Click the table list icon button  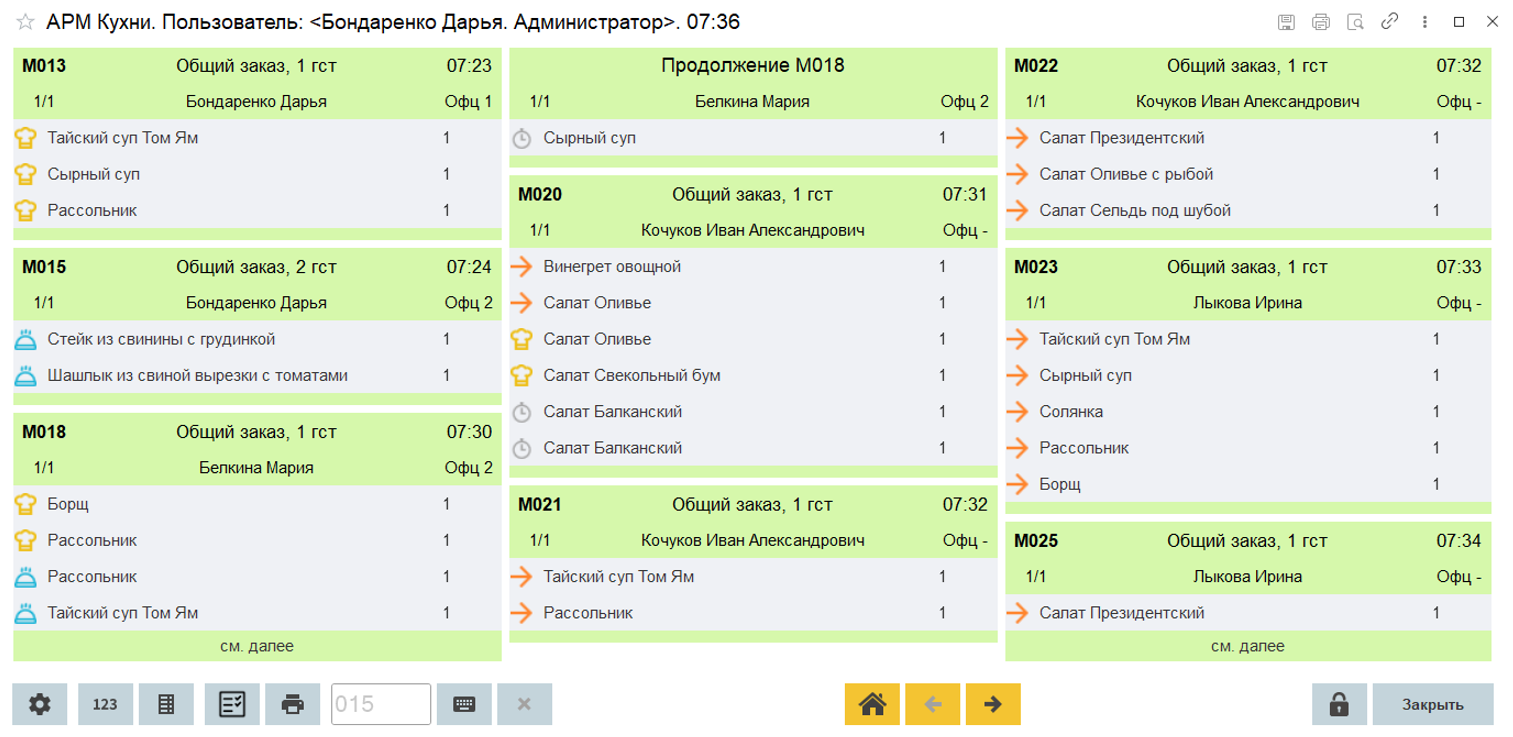pyautogui.click(x=166, y=704)
